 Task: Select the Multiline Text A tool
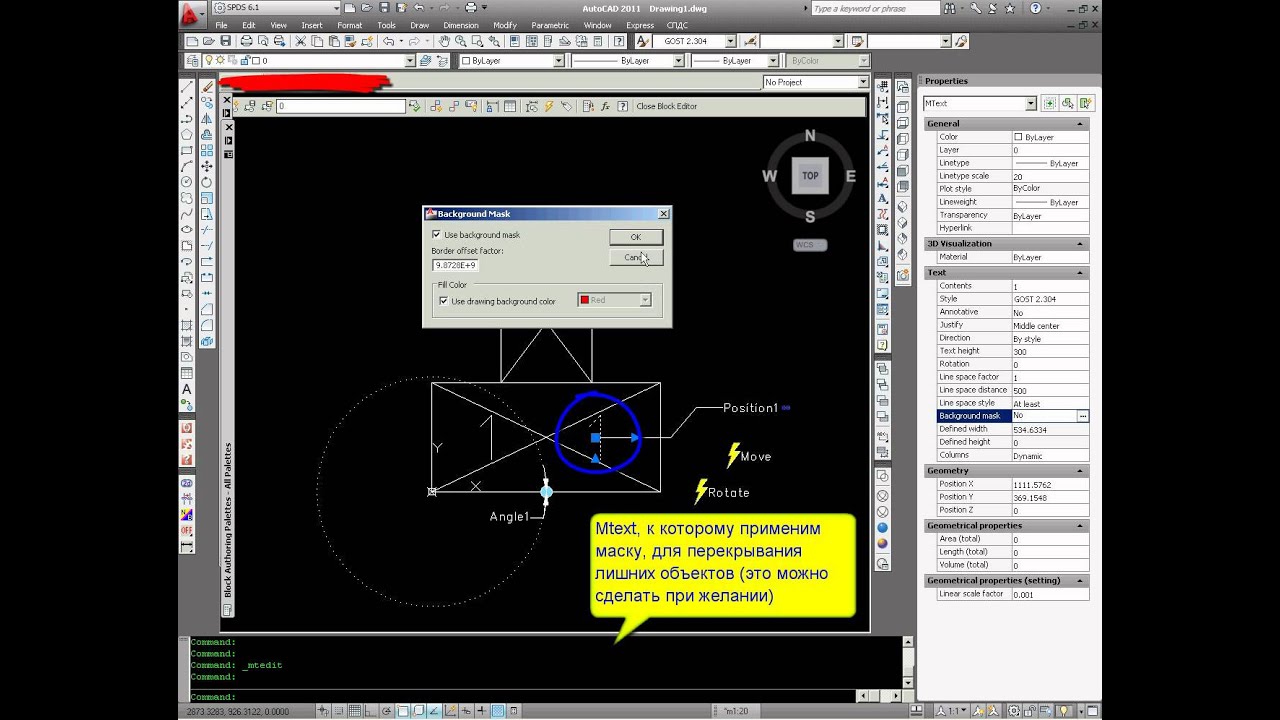click(x=187, y=389)
